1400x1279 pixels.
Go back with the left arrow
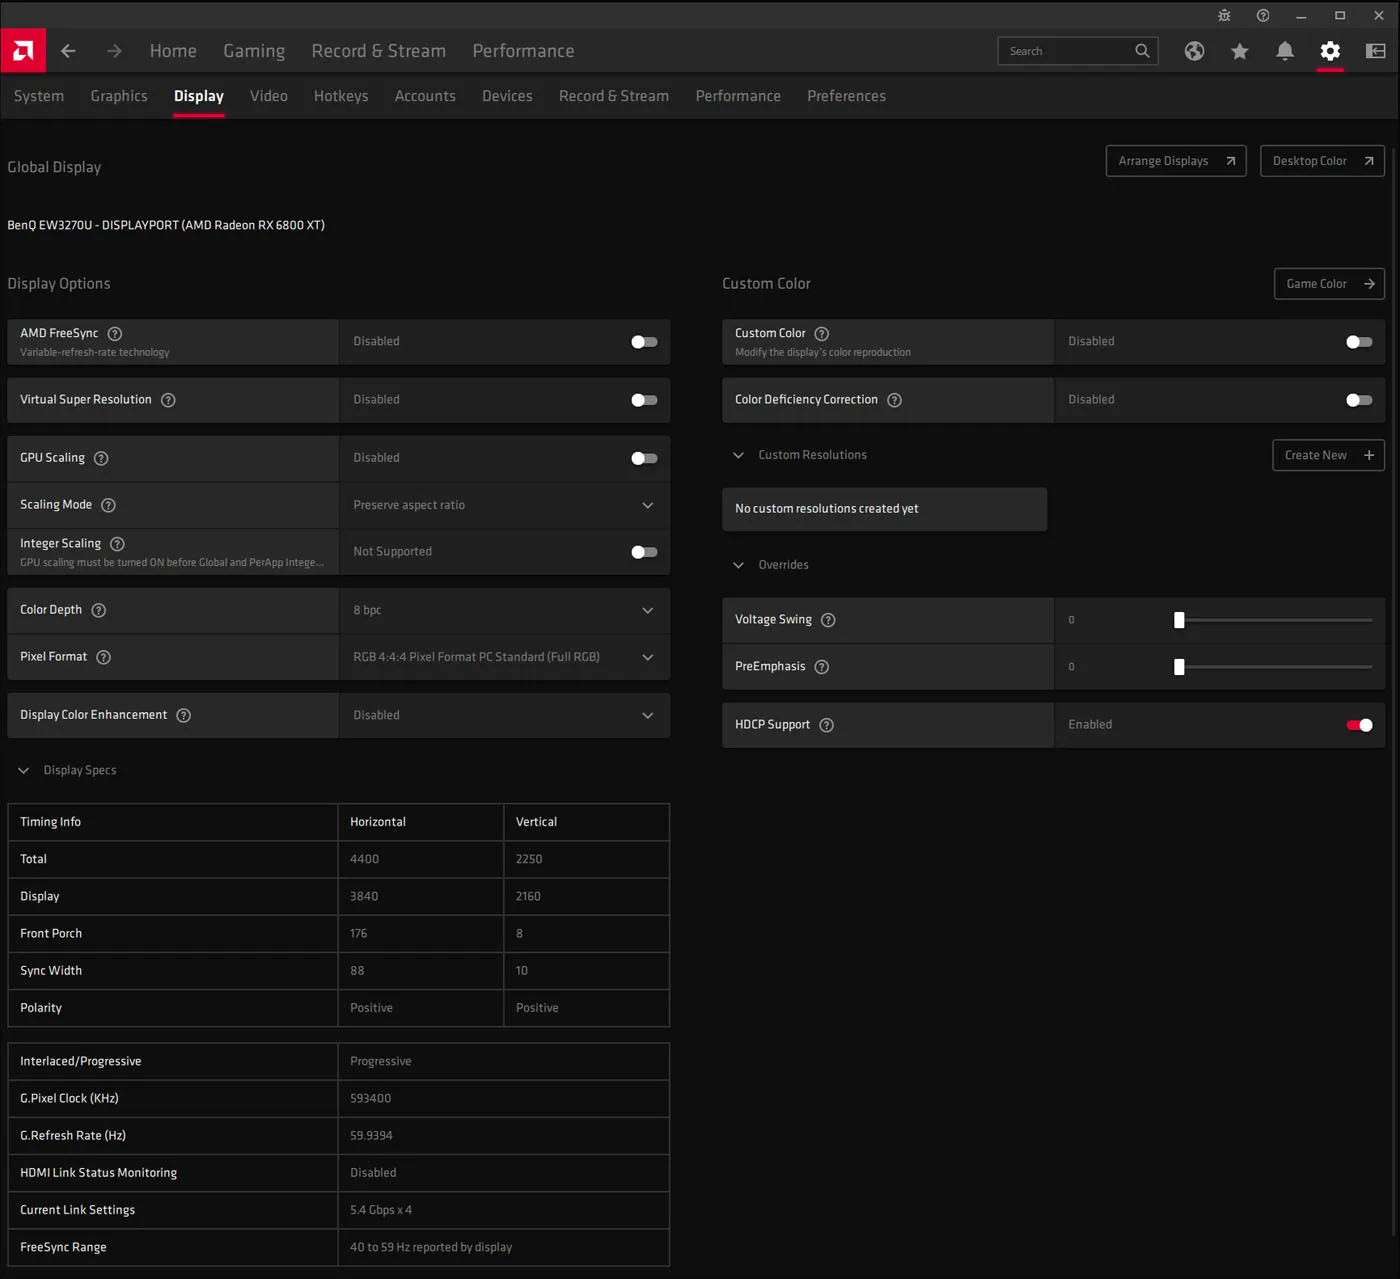point(68,51)
